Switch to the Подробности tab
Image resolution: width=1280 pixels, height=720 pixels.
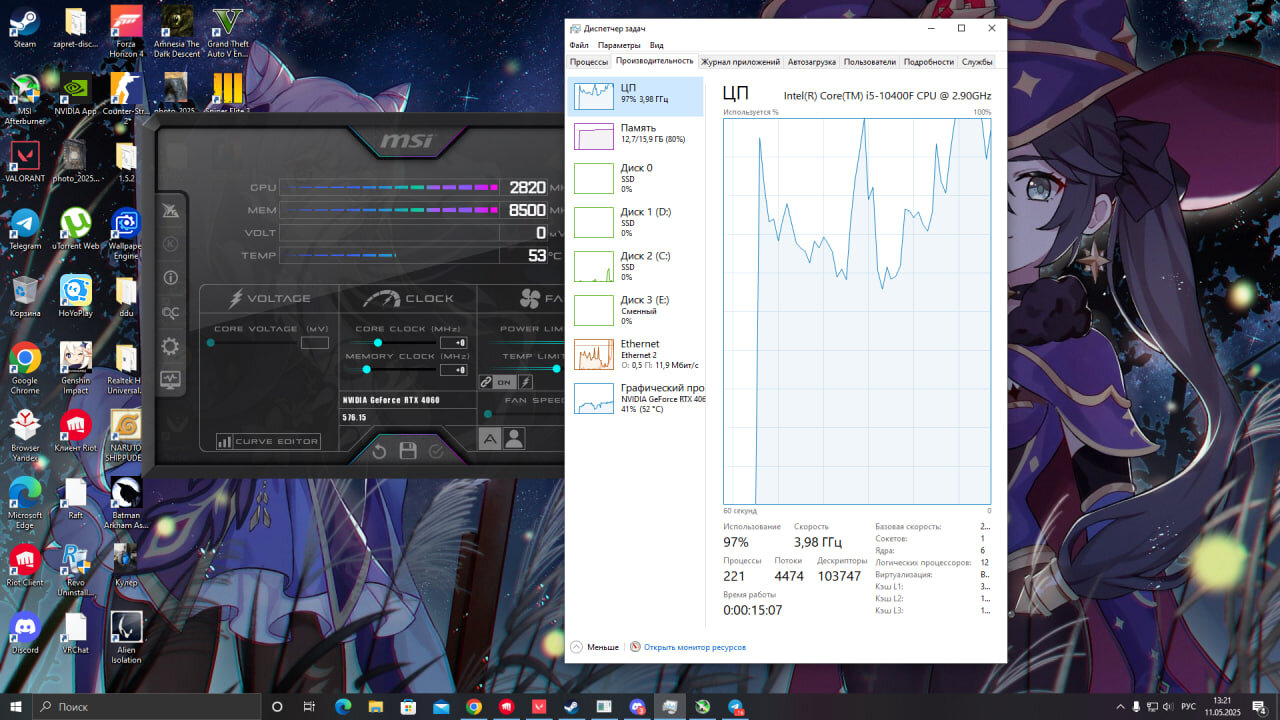[929, 62]
